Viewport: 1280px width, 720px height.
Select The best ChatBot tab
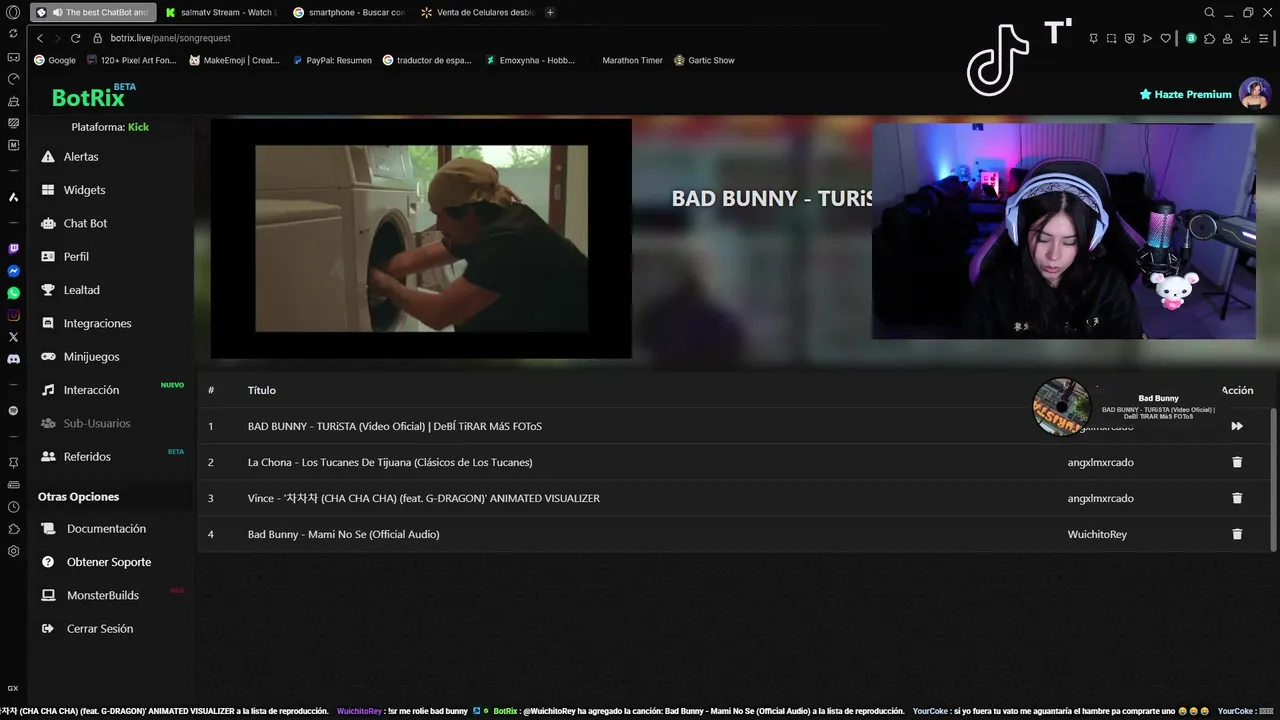click(x=93, y=12)
